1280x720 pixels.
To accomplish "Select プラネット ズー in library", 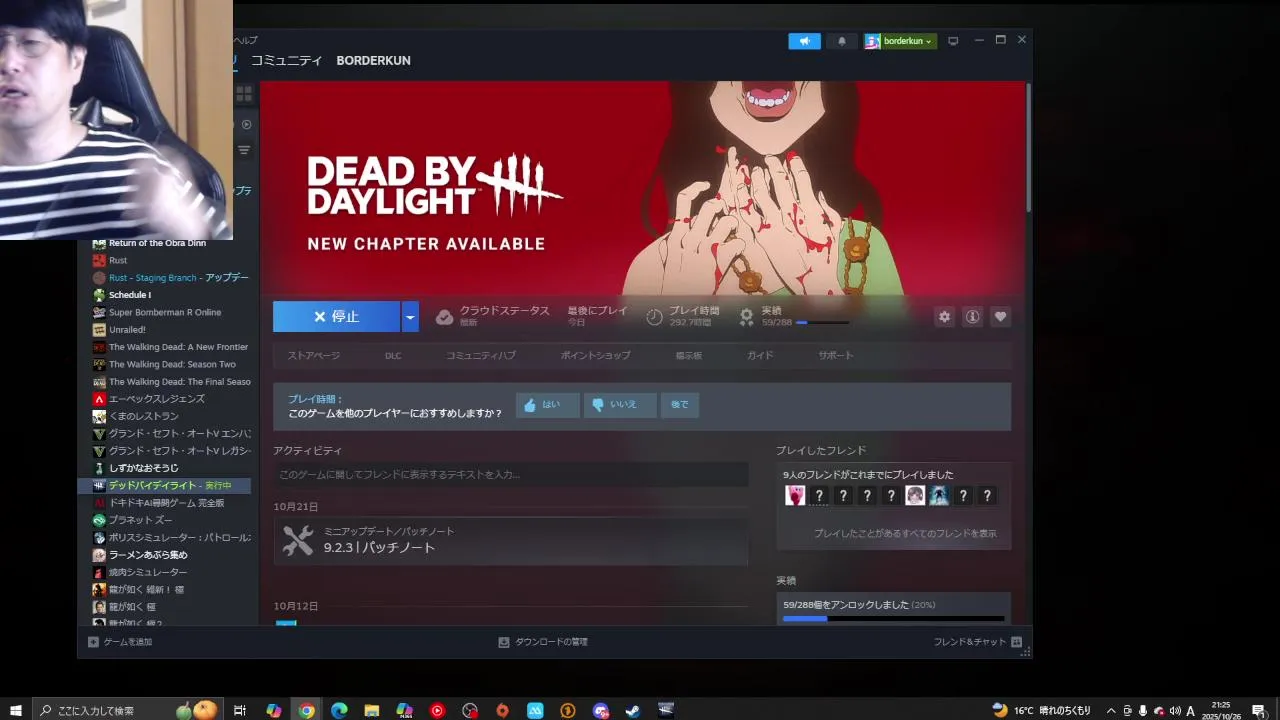I will pos(140,520).
